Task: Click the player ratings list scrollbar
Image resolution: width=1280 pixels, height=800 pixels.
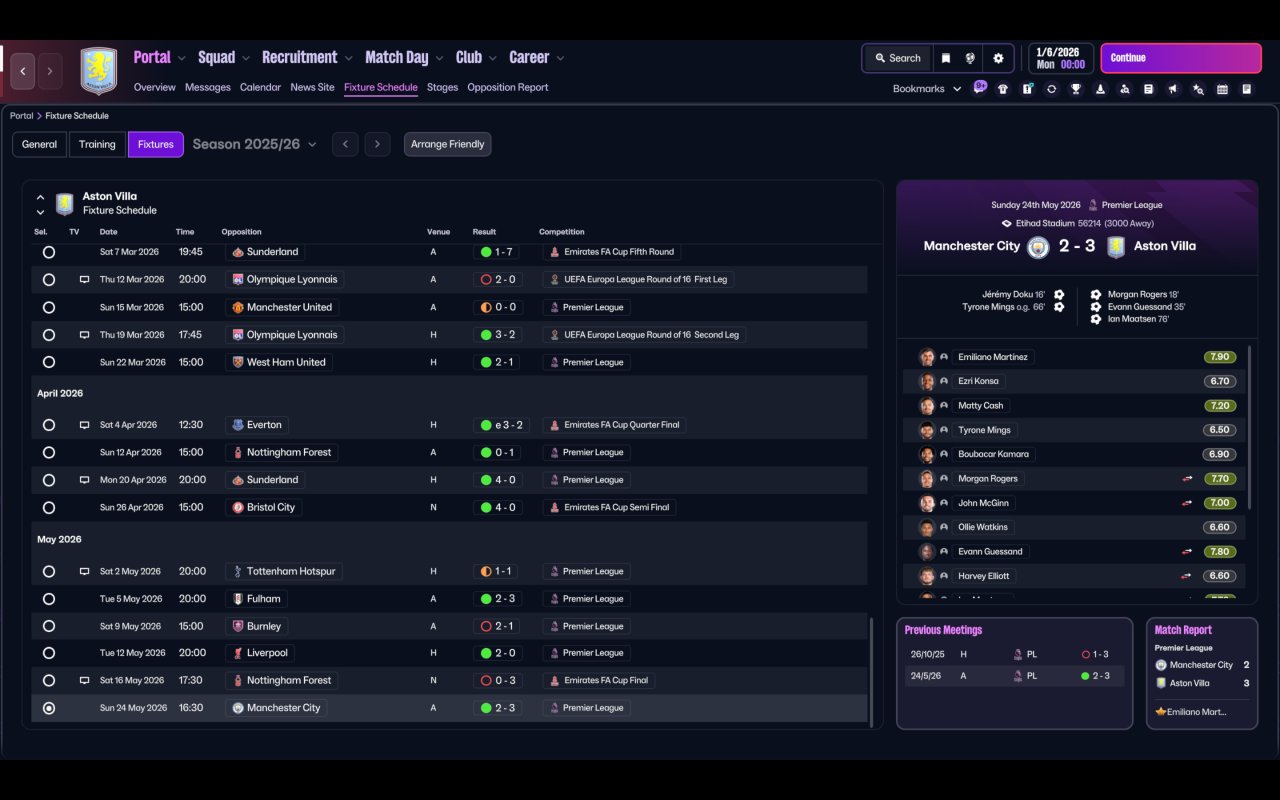Action: pos(1250,427)
